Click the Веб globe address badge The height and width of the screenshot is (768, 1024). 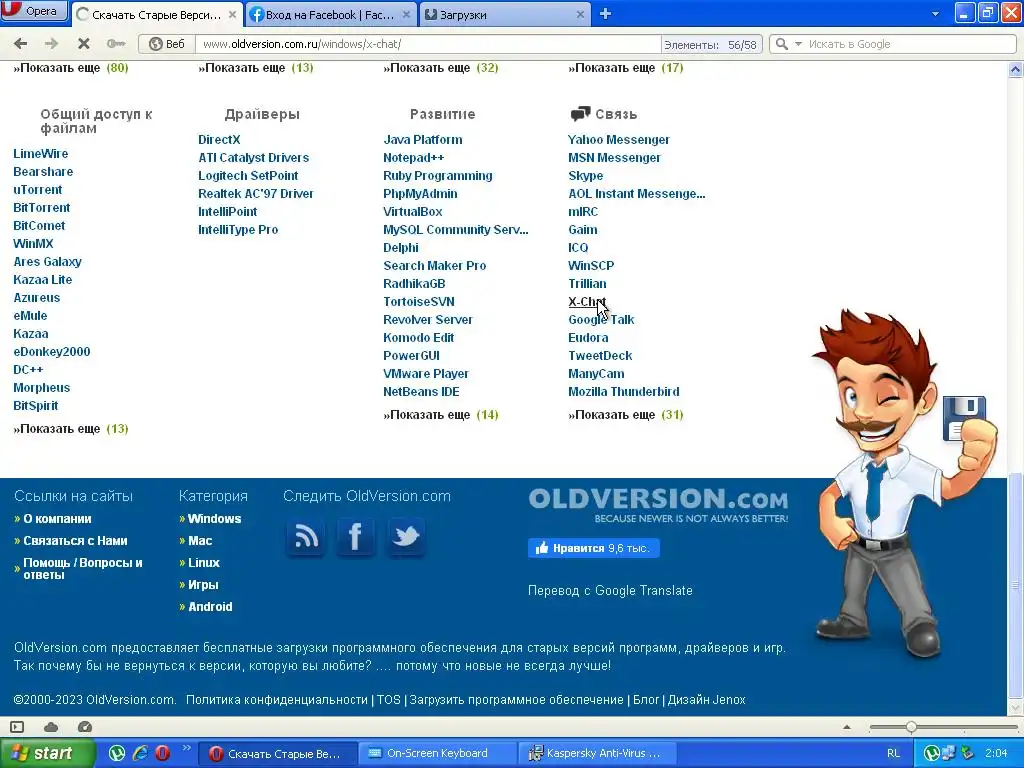coord(167,44)
